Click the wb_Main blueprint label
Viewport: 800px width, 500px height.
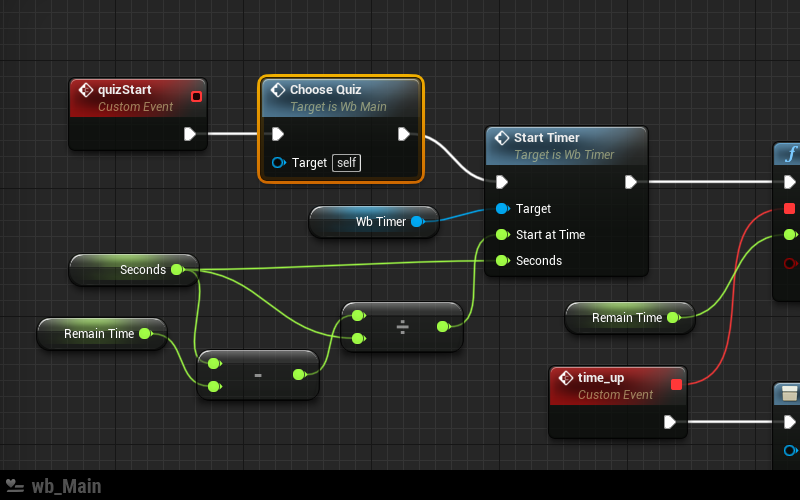pyautogui.click(x=66, y=486)
